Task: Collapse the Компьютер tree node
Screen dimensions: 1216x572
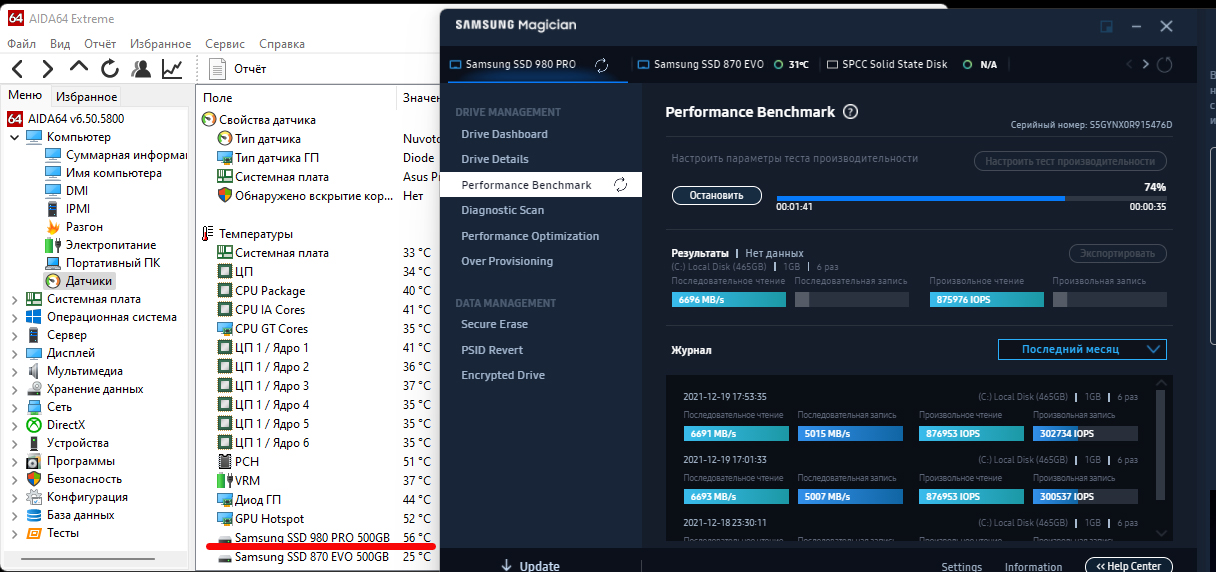Action: (x=13, y=137)
